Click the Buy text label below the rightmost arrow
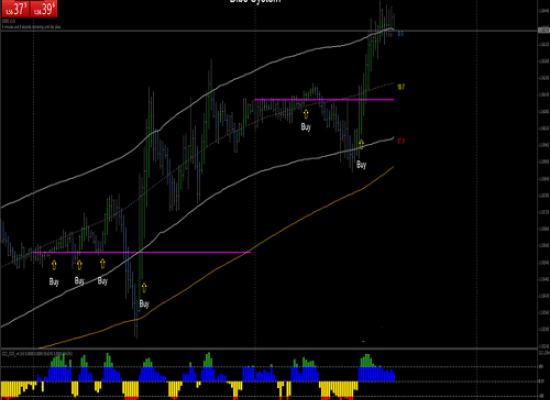 361,165
